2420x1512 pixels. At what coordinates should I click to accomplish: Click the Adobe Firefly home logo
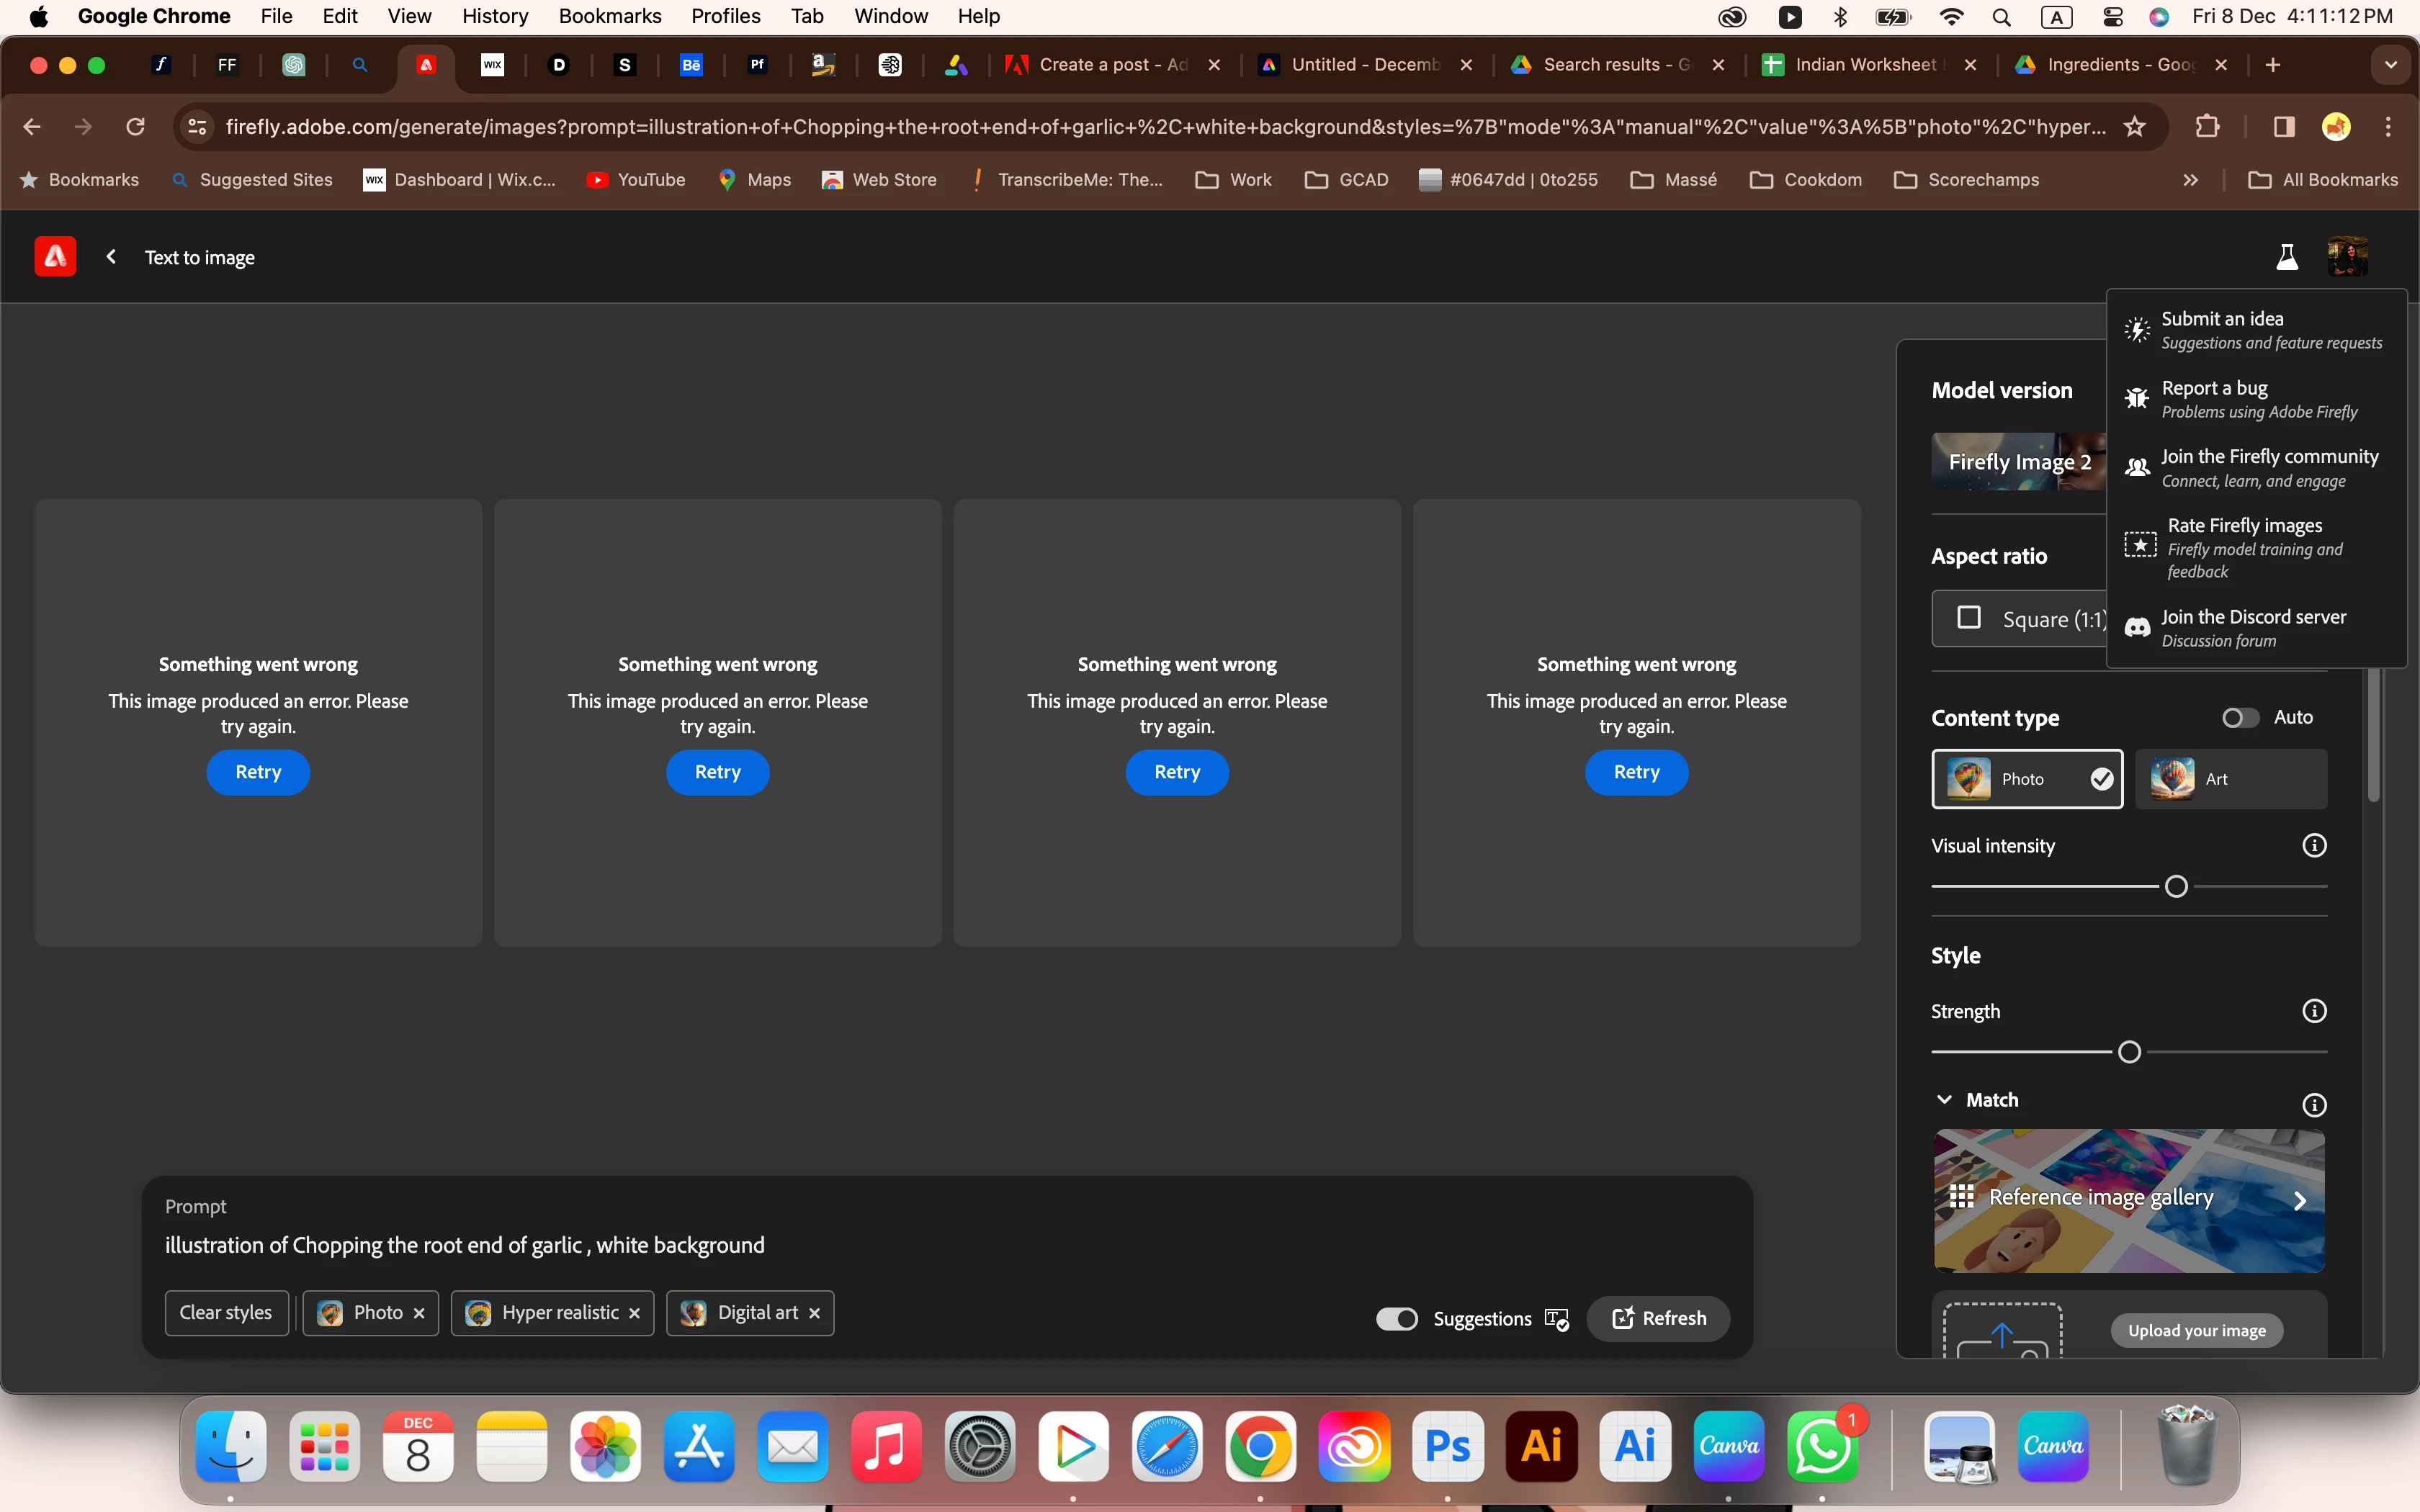click(x=55, y=257)
